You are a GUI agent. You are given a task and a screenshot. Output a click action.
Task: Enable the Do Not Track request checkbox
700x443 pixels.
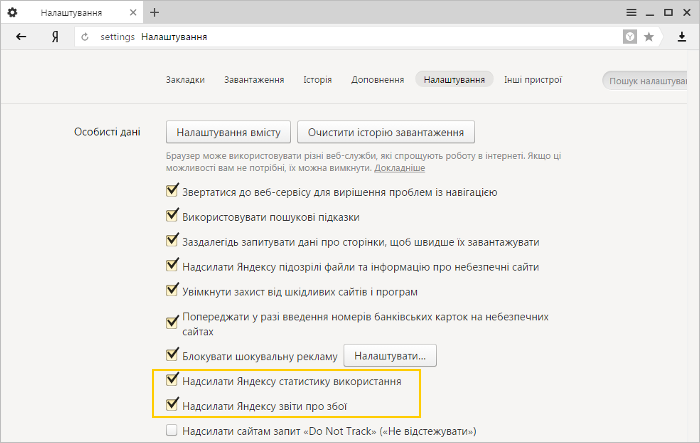(x=172, y=430)
